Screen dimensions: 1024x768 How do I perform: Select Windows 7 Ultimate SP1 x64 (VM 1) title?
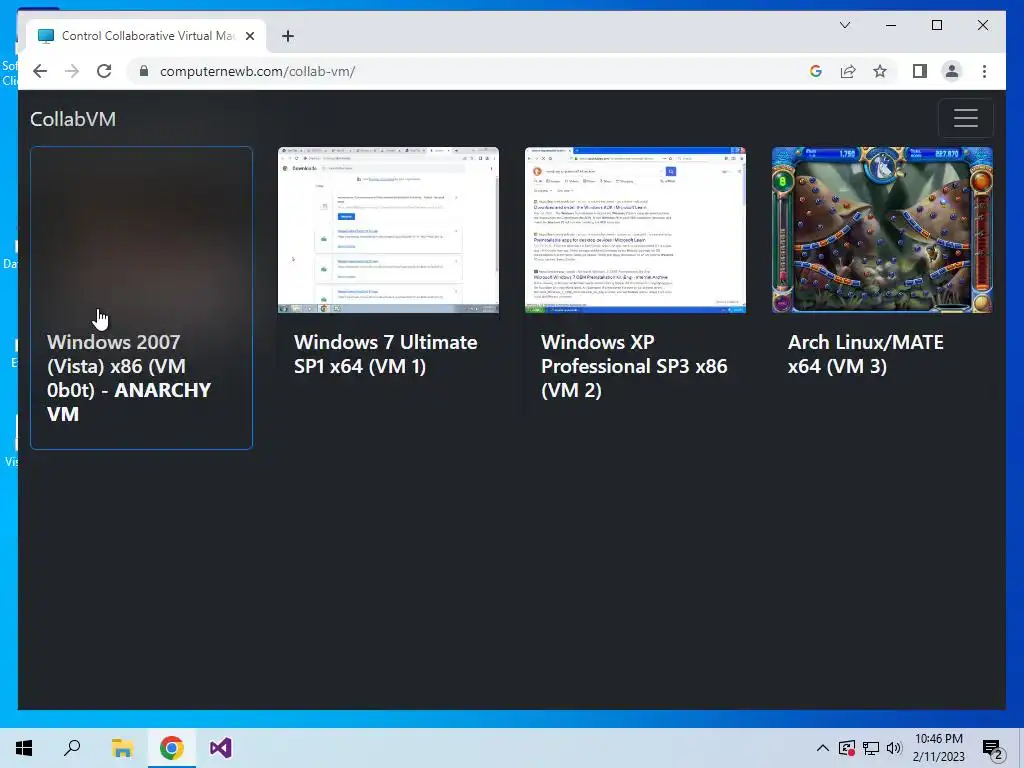[385, 354]
